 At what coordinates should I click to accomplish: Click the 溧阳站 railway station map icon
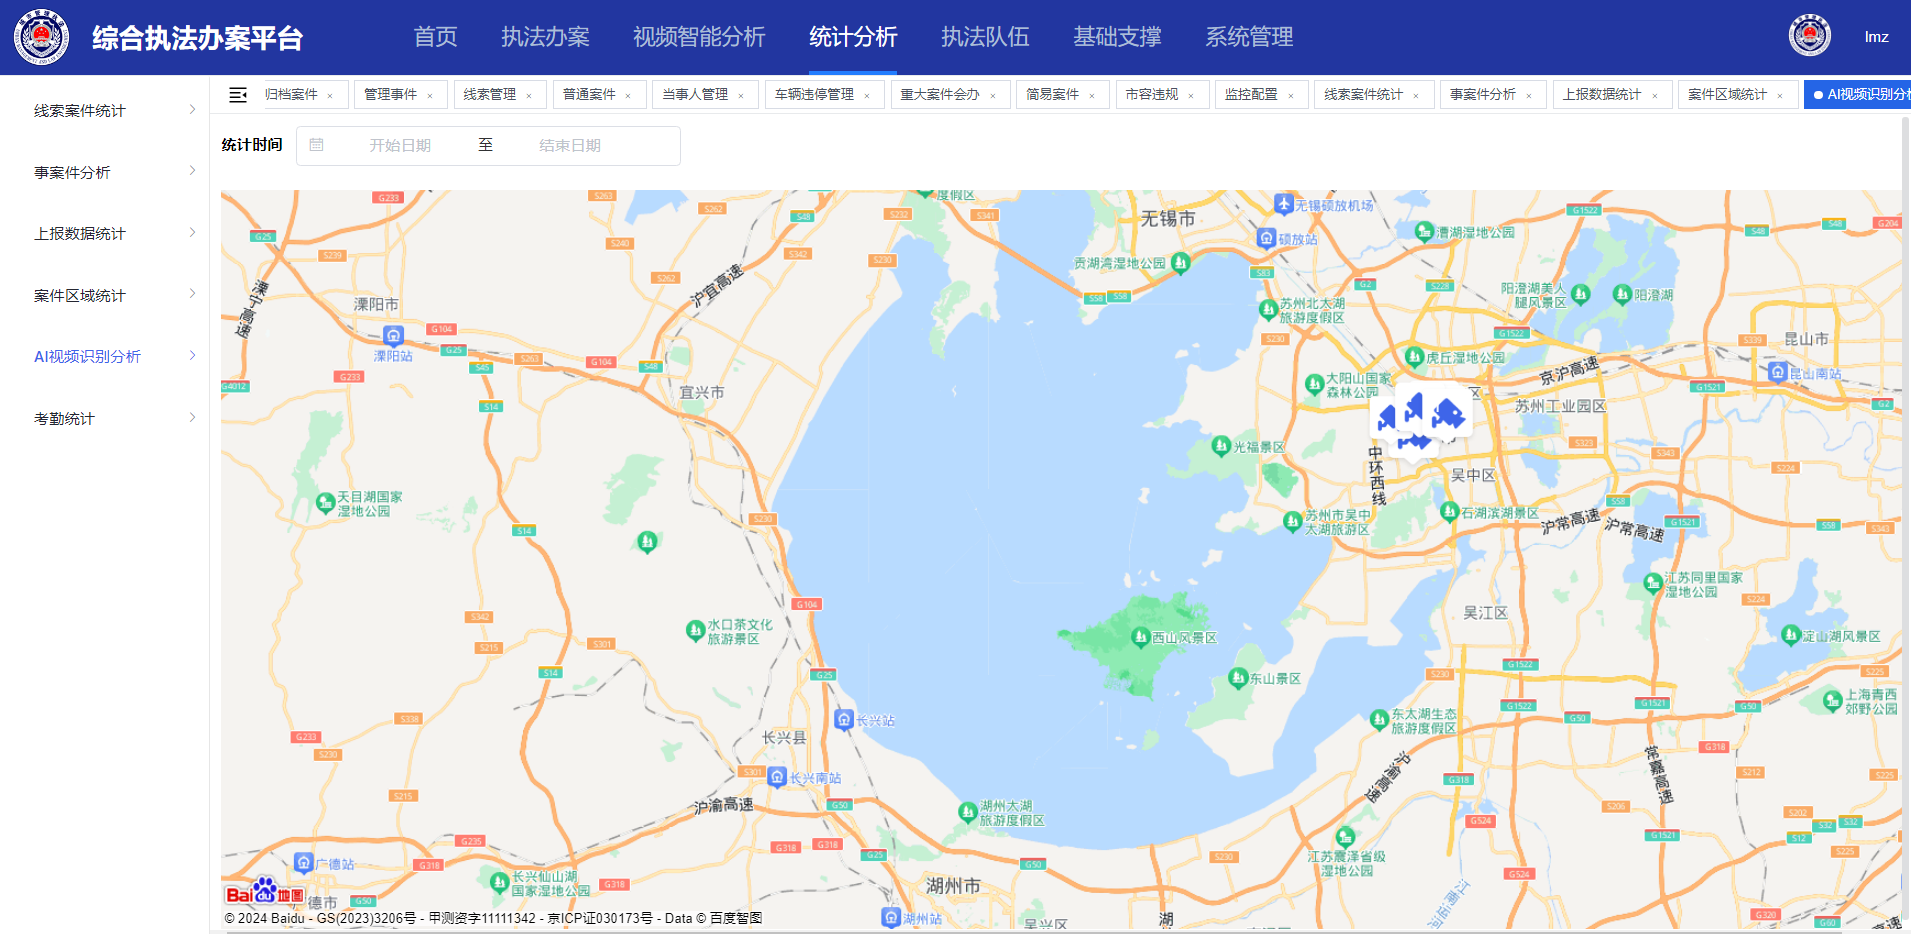(394, 336)
